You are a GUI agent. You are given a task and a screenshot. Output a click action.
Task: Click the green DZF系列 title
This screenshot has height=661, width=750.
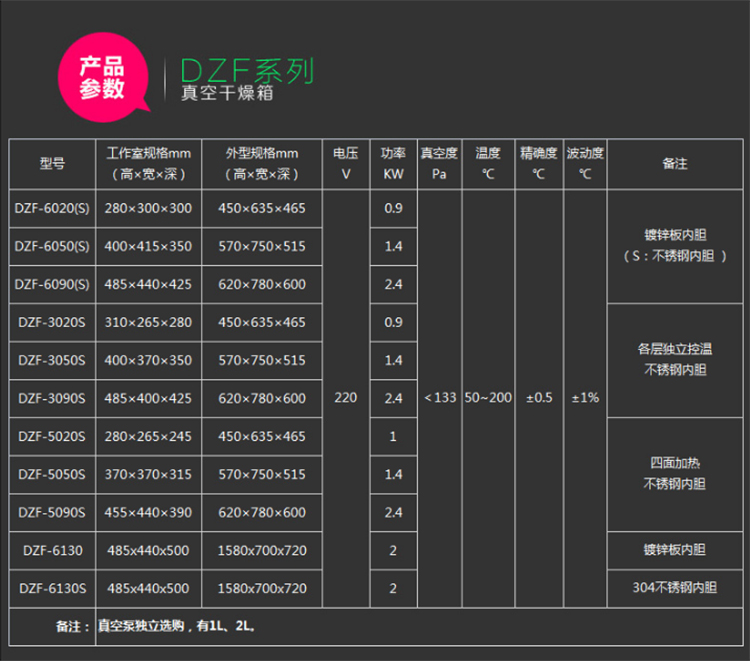tap(247, 71)
